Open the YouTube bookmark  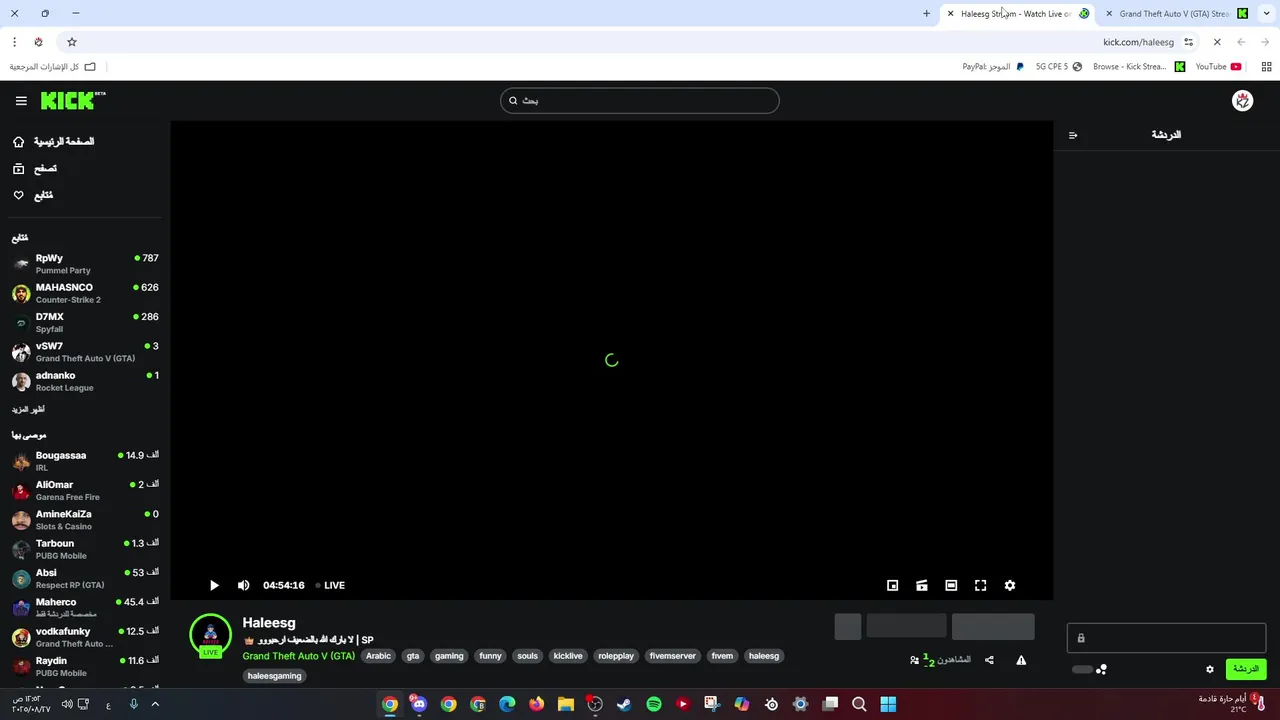click(x=1218, y=67)
